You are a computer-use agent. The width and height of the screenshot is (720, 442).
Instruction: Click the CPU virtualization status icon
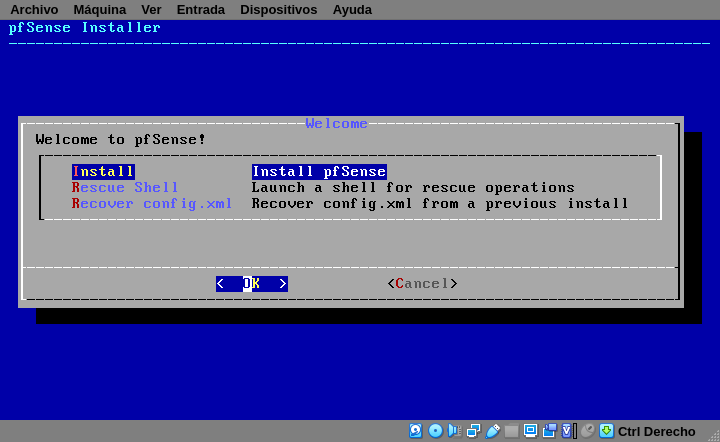tap(569, 431)
